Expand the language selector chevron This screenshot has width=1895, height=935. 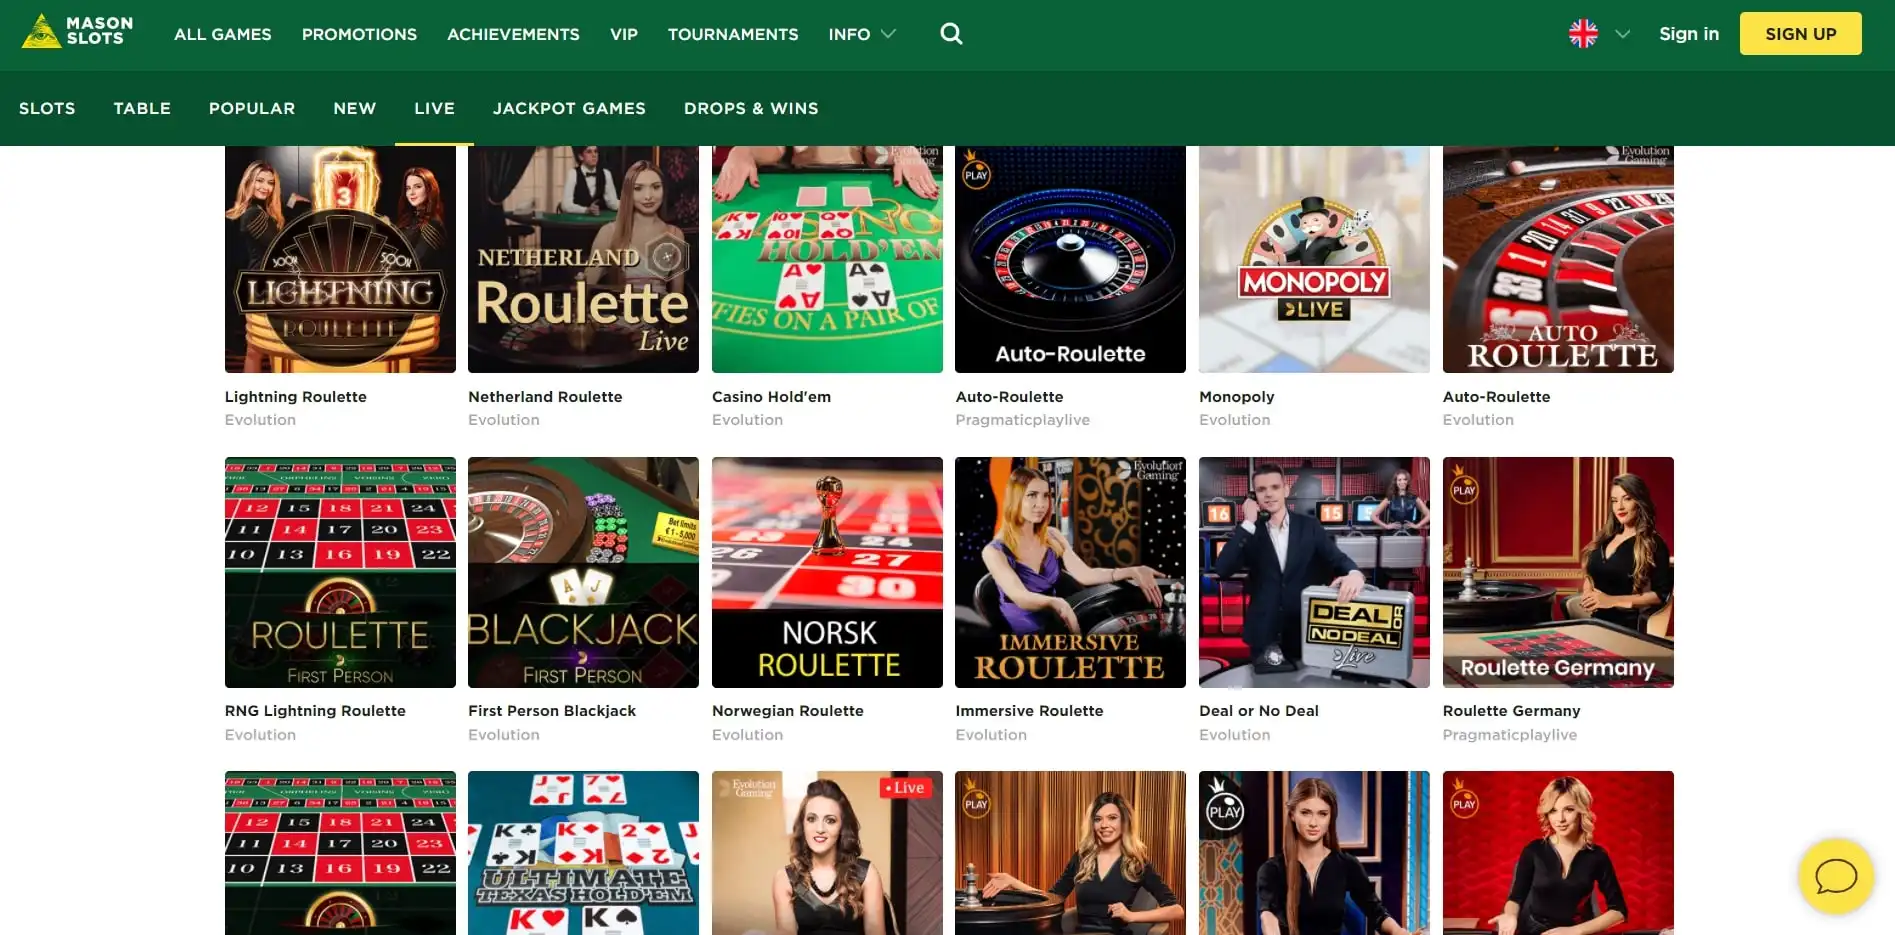1622,34
